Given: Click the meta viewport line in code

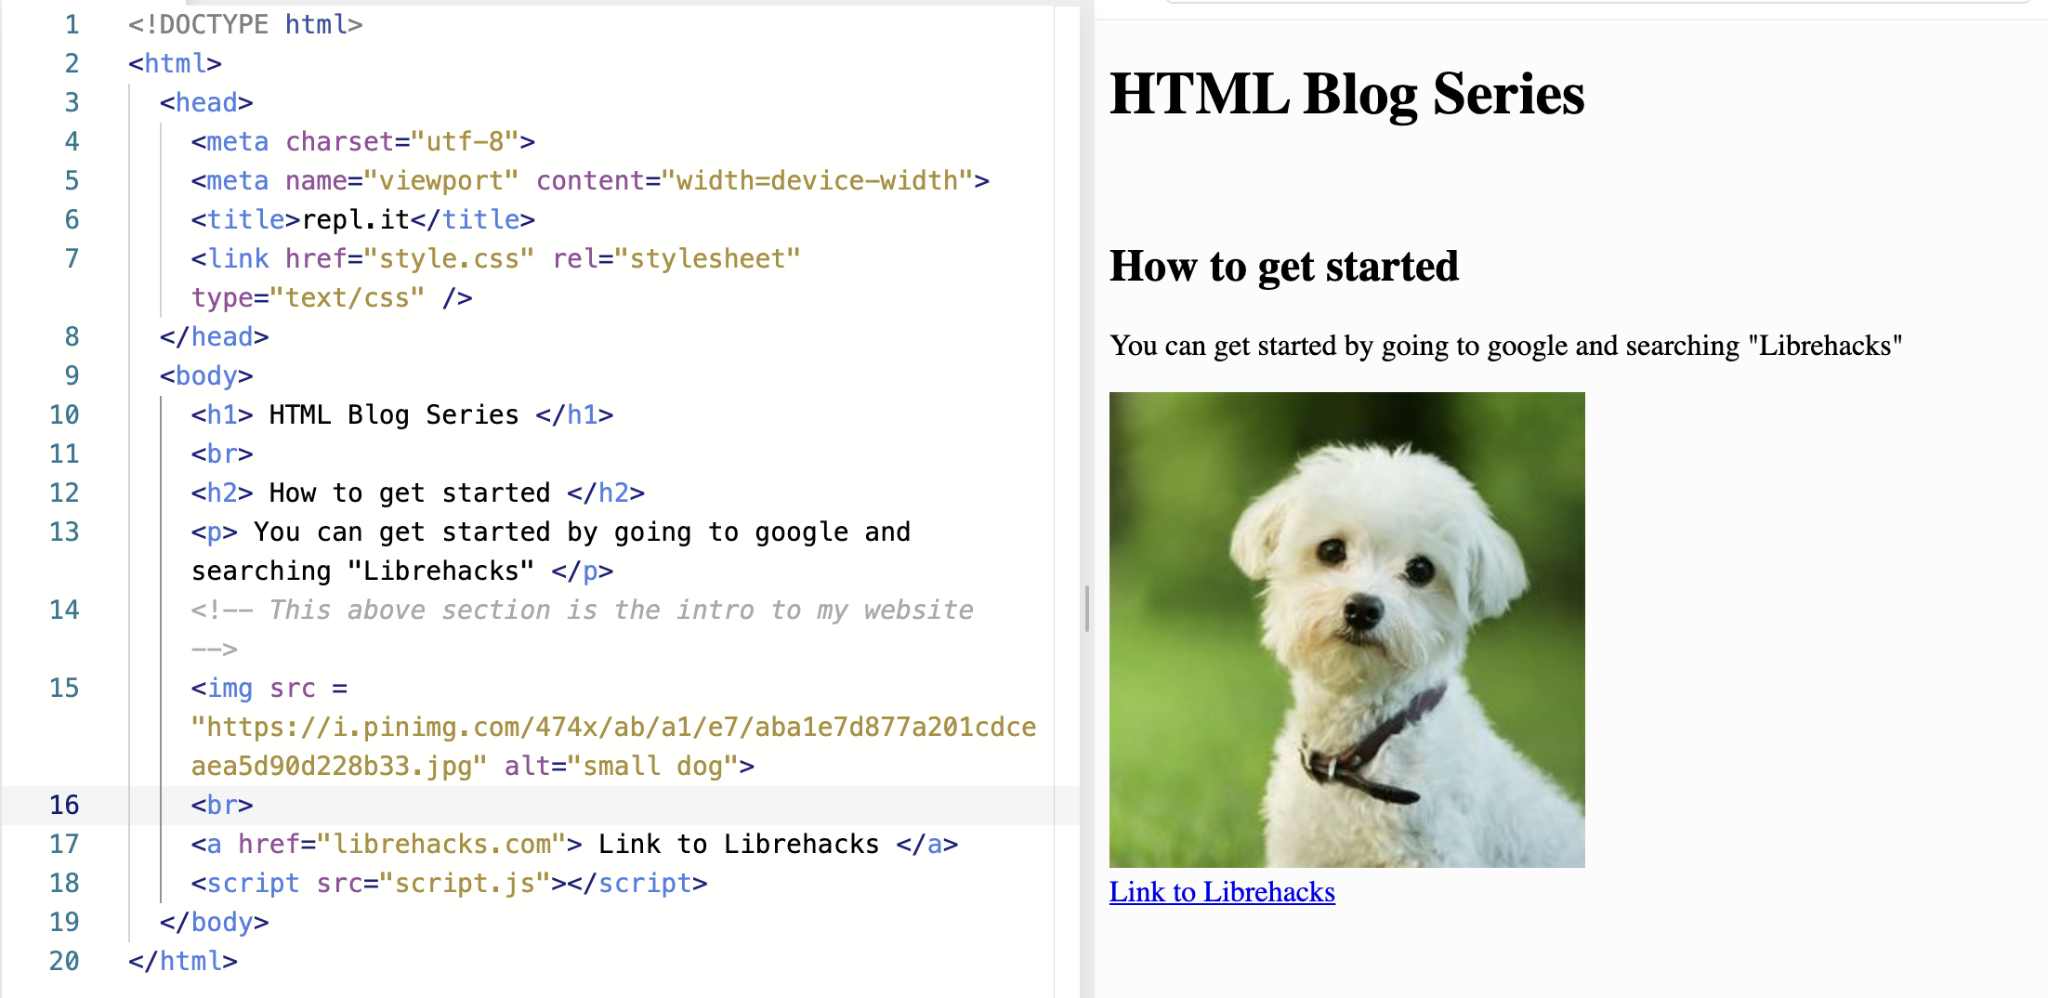Looking at the screenshot, I should 590,180.
